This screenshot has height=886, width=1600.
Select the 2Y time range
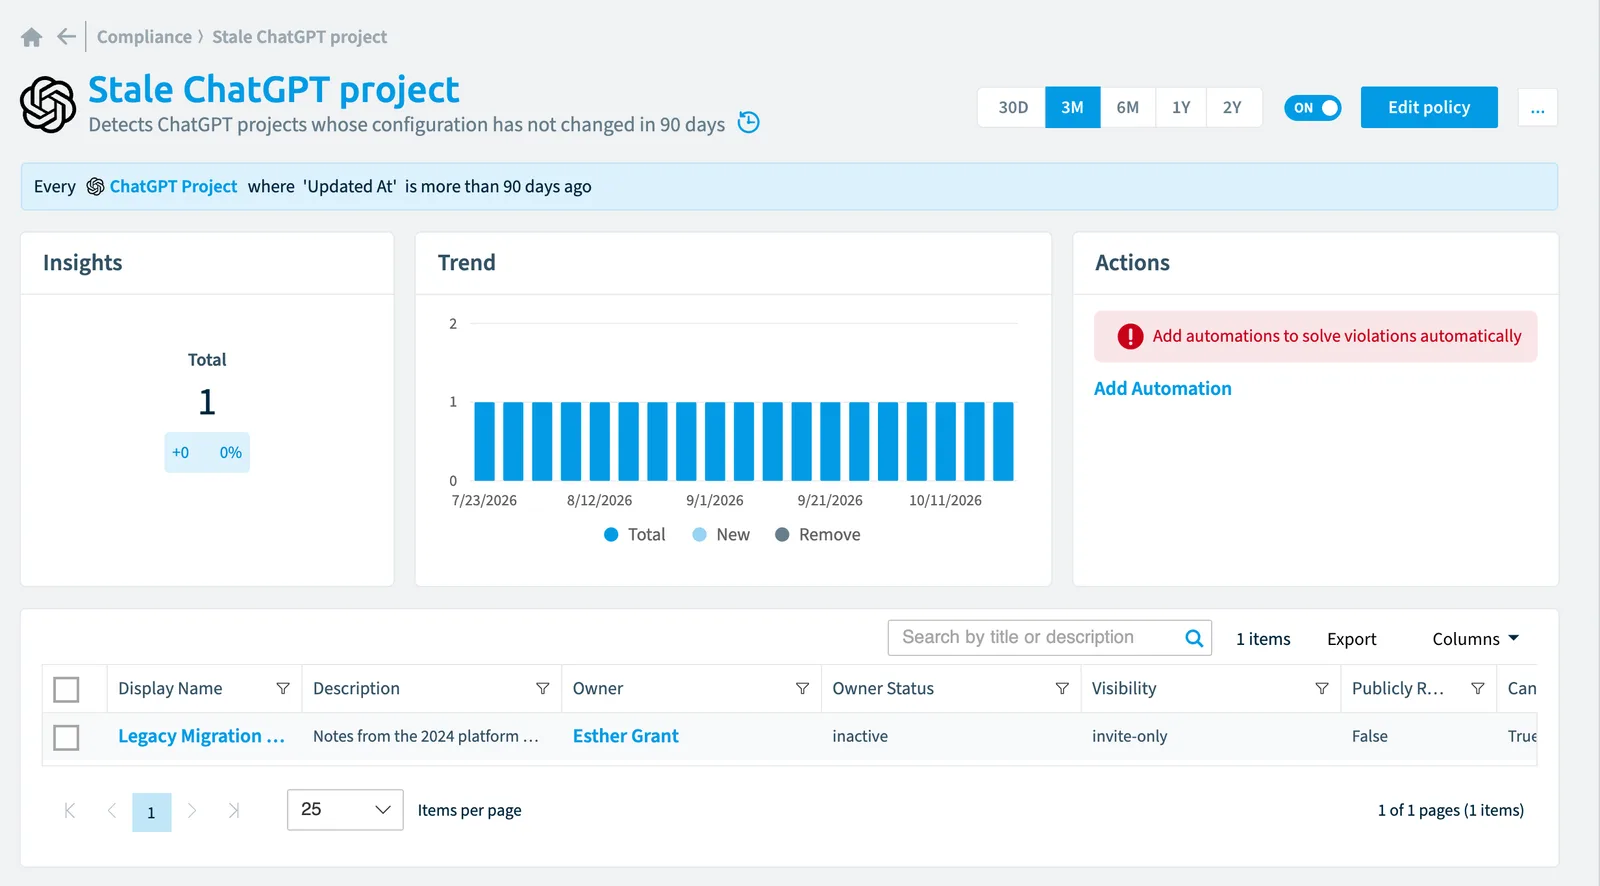(x=1233, y=108)
